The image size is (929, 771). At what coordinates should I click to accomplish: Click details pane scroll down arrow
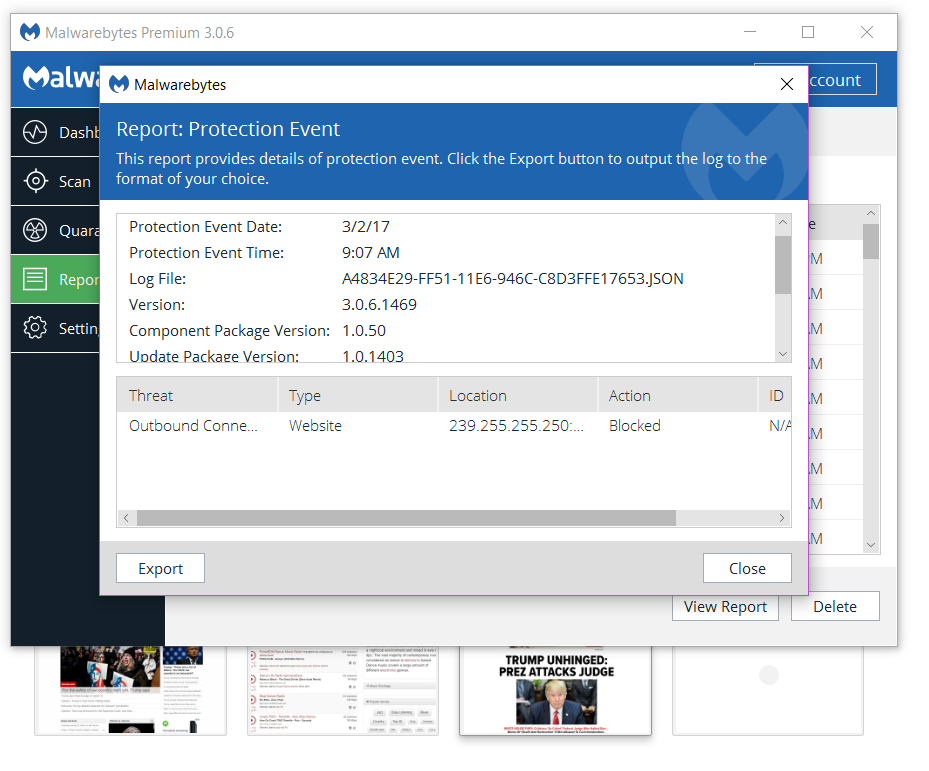783,354
